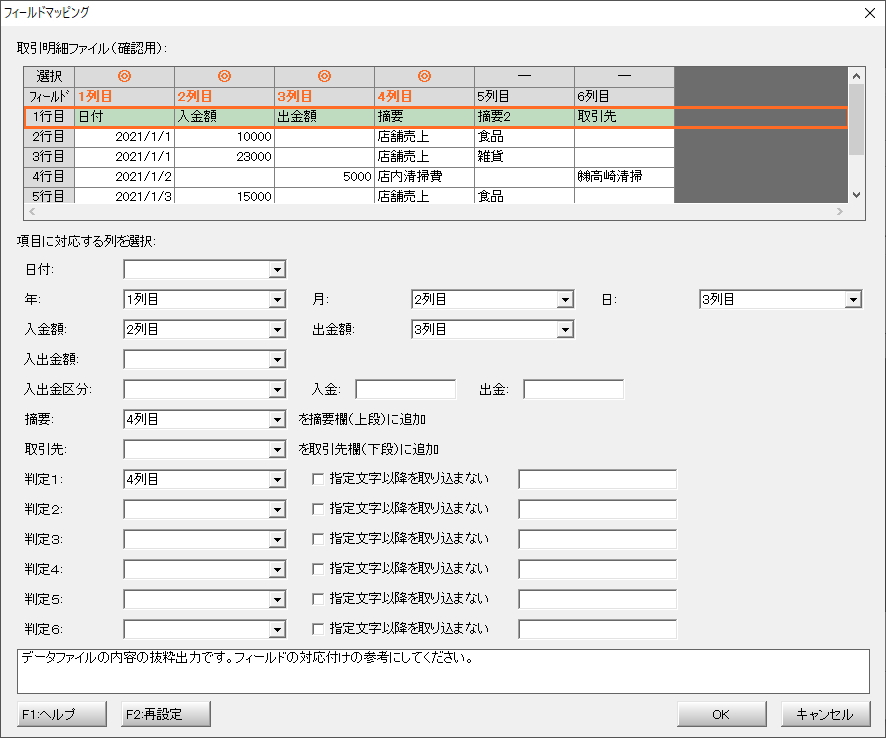This screenshot has height=738, width=886.
Task: Select the 2列目 column header
Action: coord(224,96)
